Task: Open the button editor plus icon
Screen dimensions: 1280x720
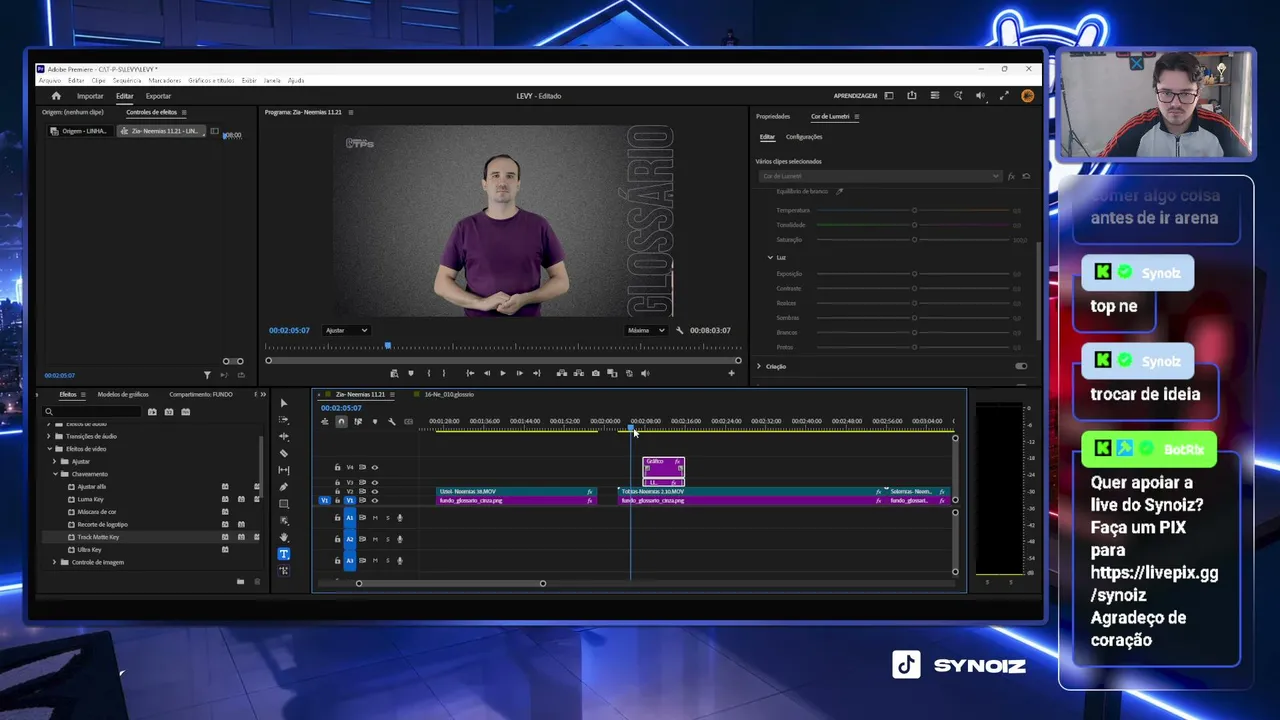Action: [731, 373]
